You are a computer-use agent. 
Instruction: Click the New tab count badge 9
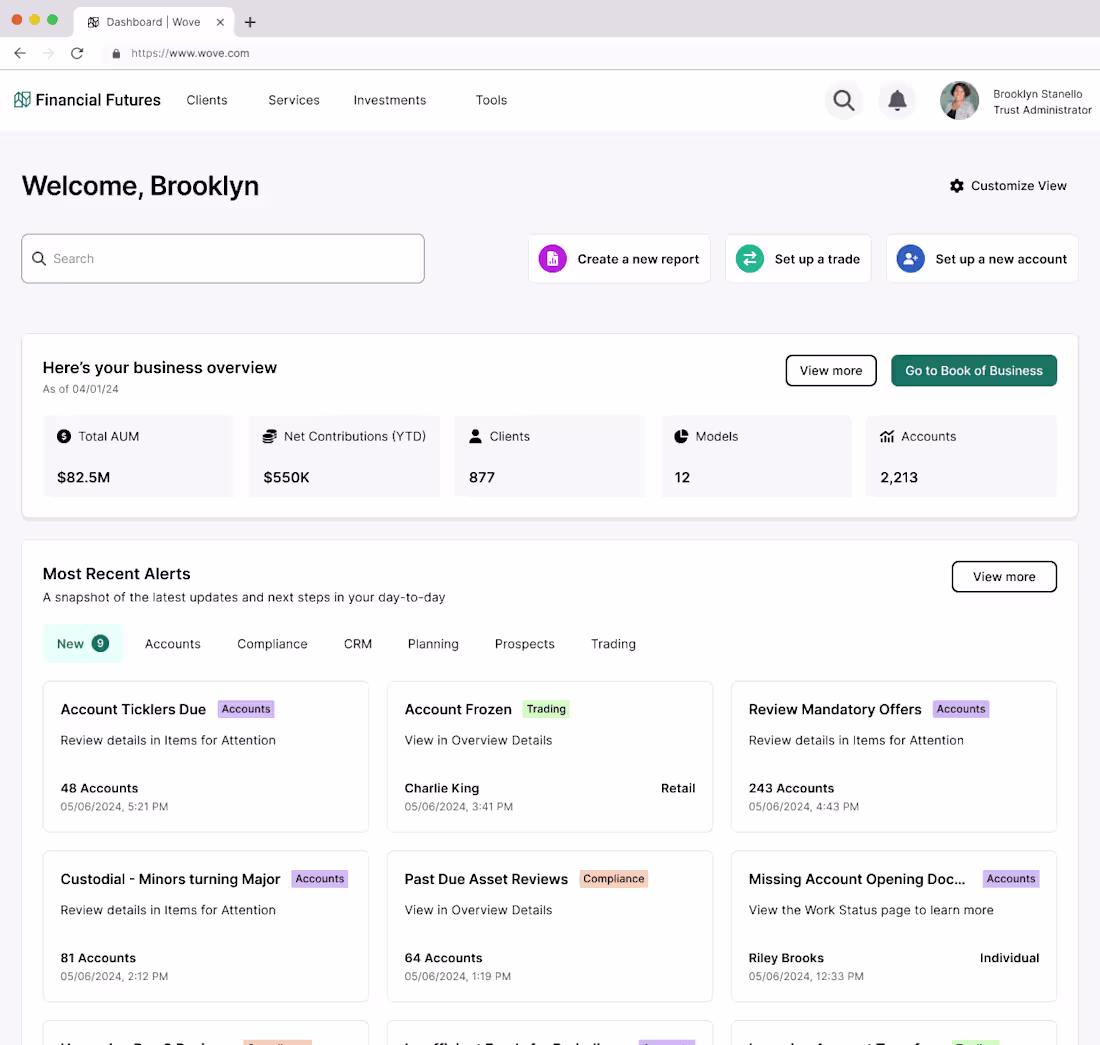pos(100,643)
